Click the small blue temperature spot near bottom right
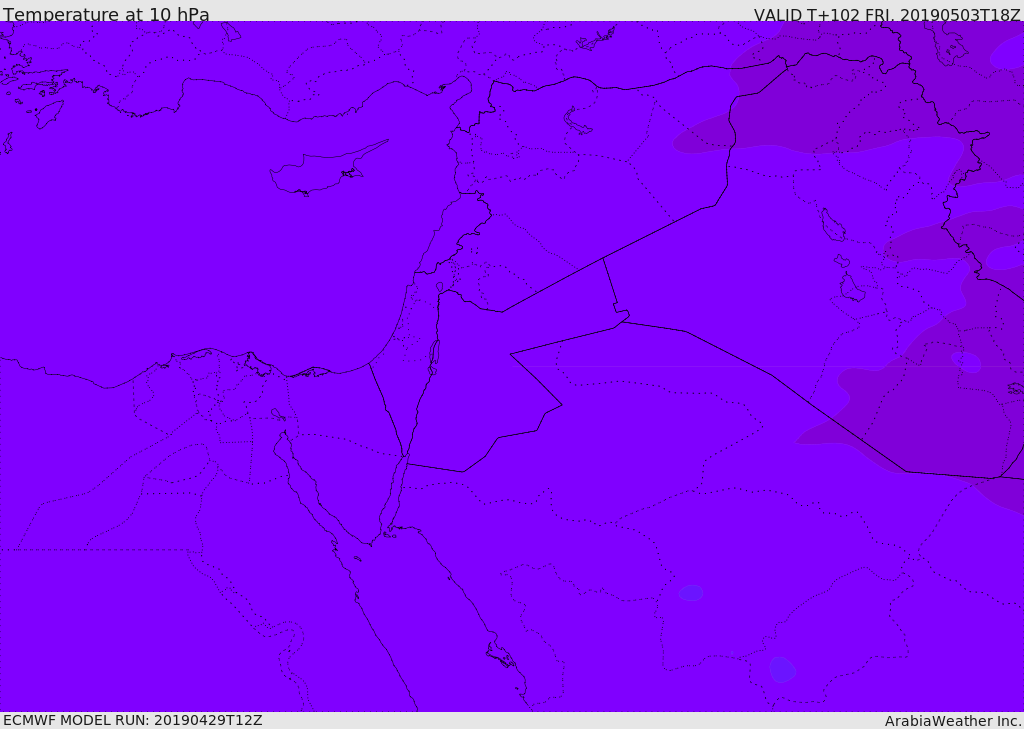 (782, 670)
